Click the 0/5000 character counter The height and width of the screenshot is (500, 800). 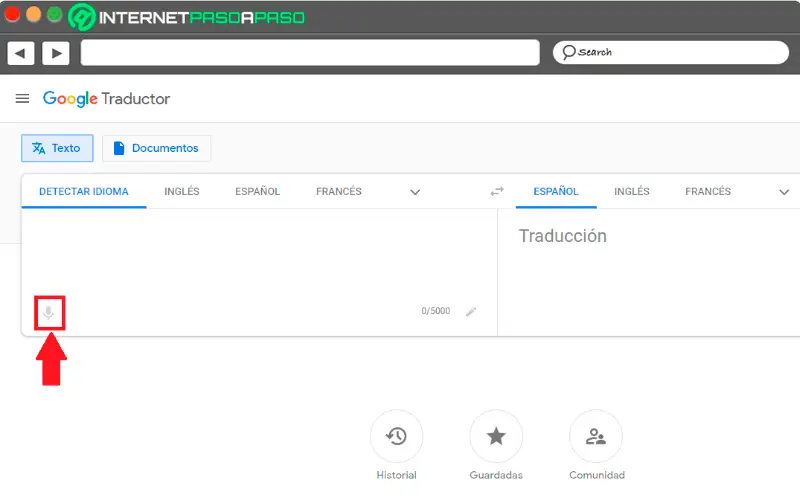click(436, 311)
